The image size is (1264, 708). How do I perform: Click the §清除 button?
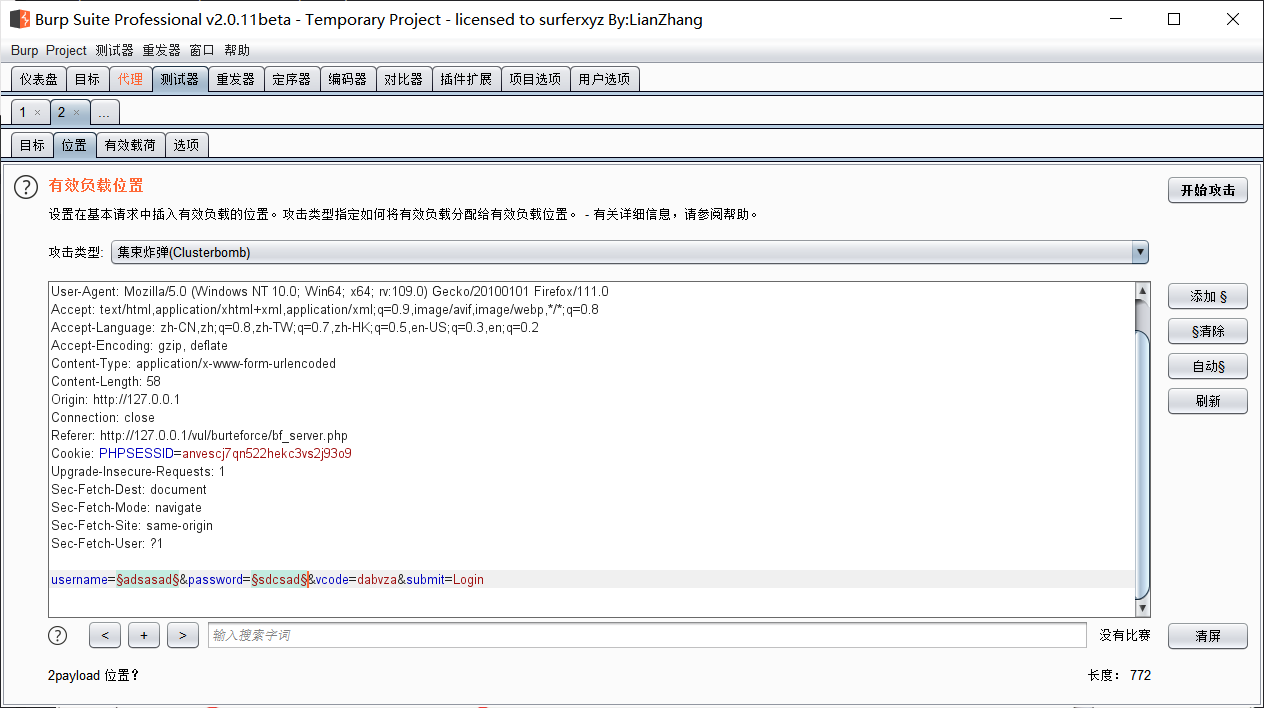pyautogui.click(x=1207, y=331)
